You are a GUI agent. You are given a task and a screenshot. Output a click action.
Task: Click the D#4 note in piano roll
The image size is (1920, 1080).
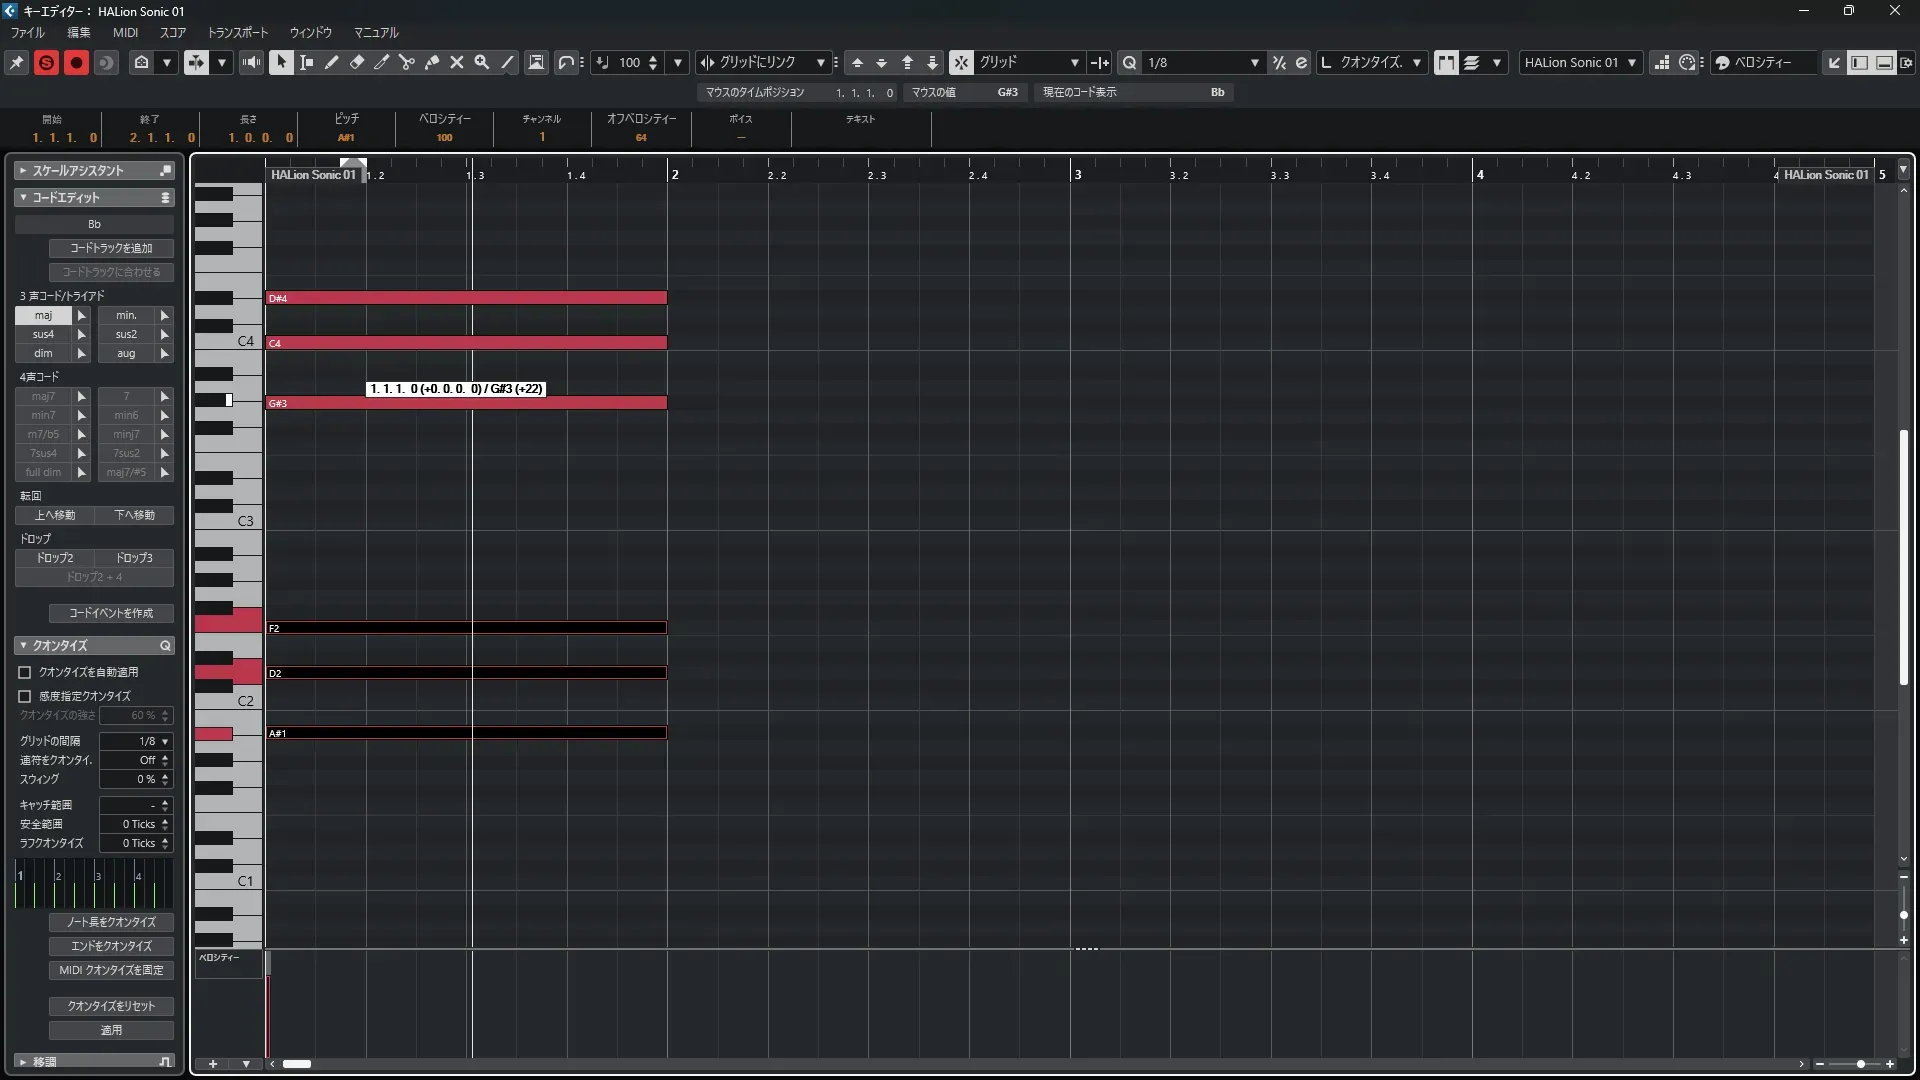[466, 298]
